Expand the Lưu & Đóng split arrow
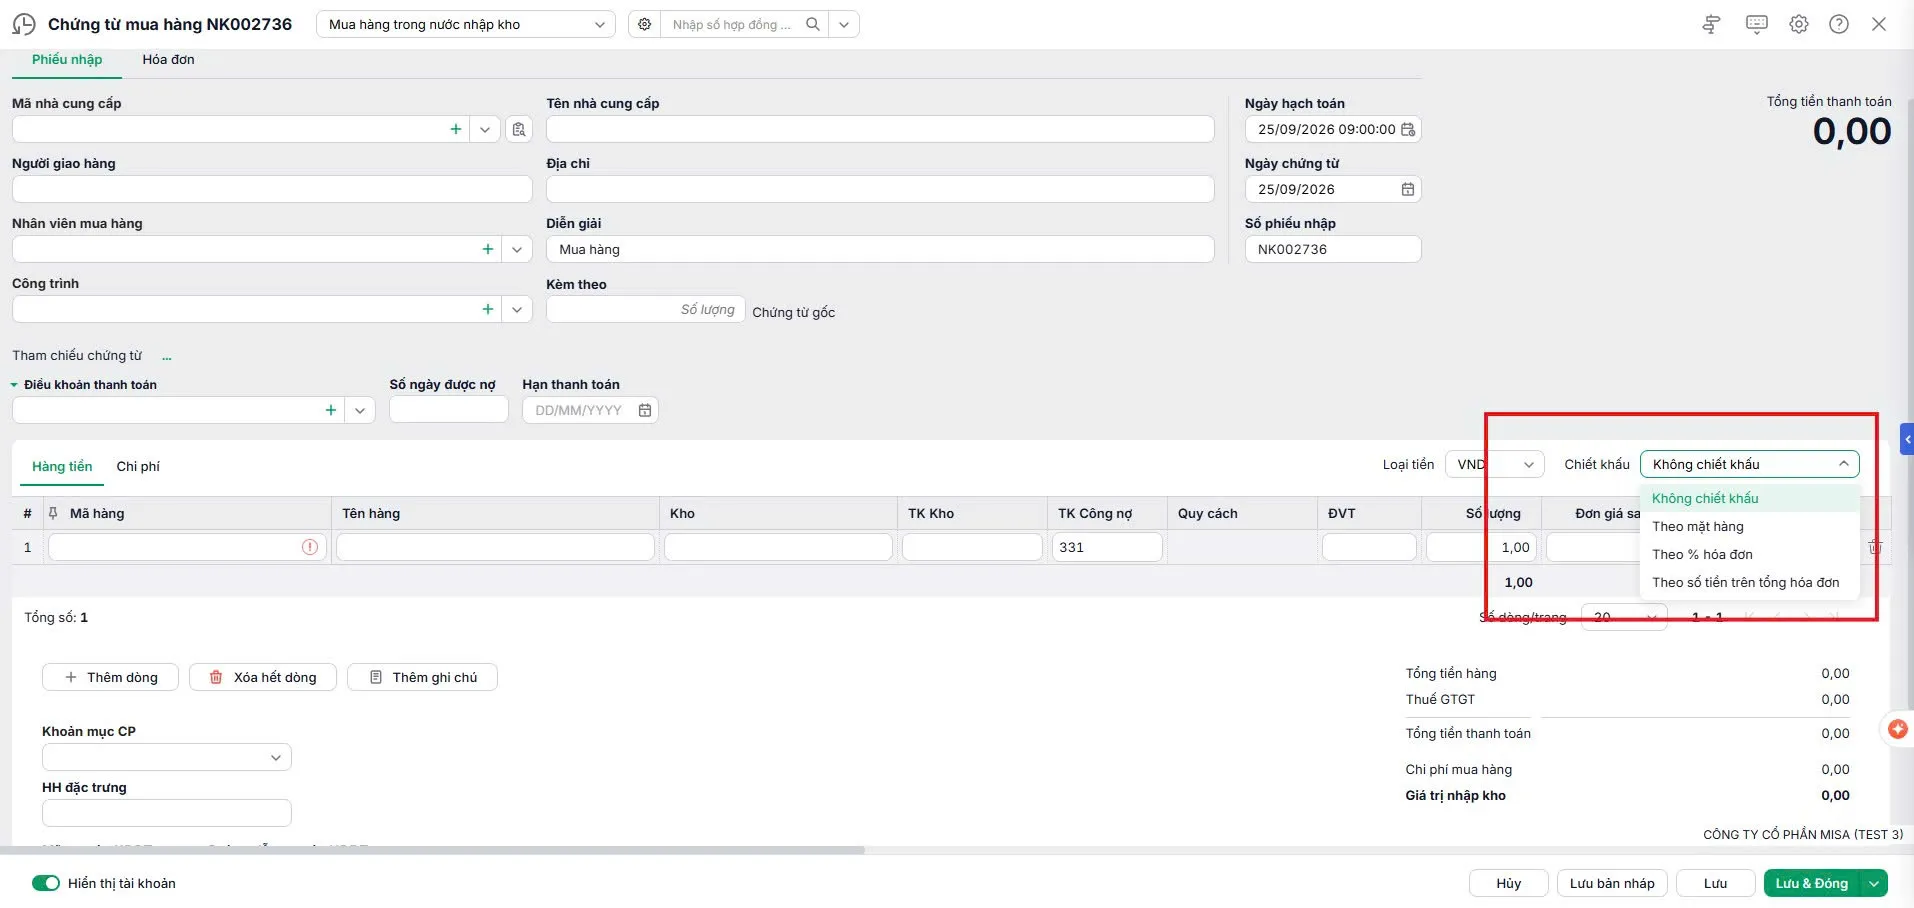The height and width of the screenshot is (908, 1914). click(x=1874, y=883)
